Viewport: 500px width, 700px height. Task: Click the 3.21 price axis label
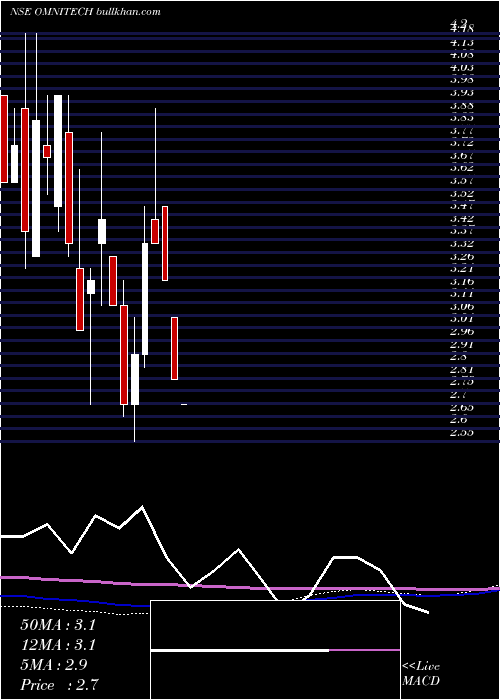(462, 269)
